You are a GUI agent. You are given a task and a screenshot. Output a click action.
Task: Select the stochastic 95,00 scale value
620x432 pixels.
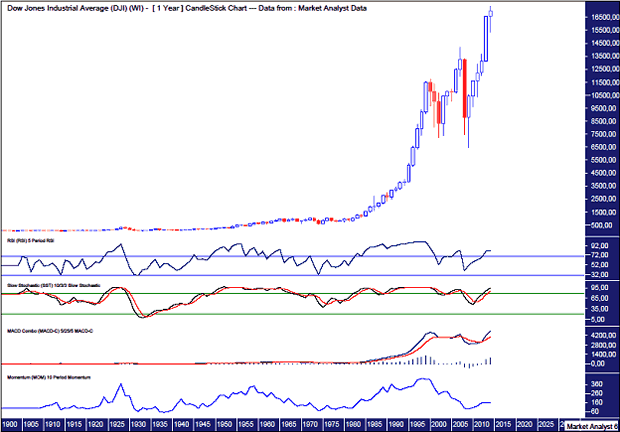[x=601, y=288]
